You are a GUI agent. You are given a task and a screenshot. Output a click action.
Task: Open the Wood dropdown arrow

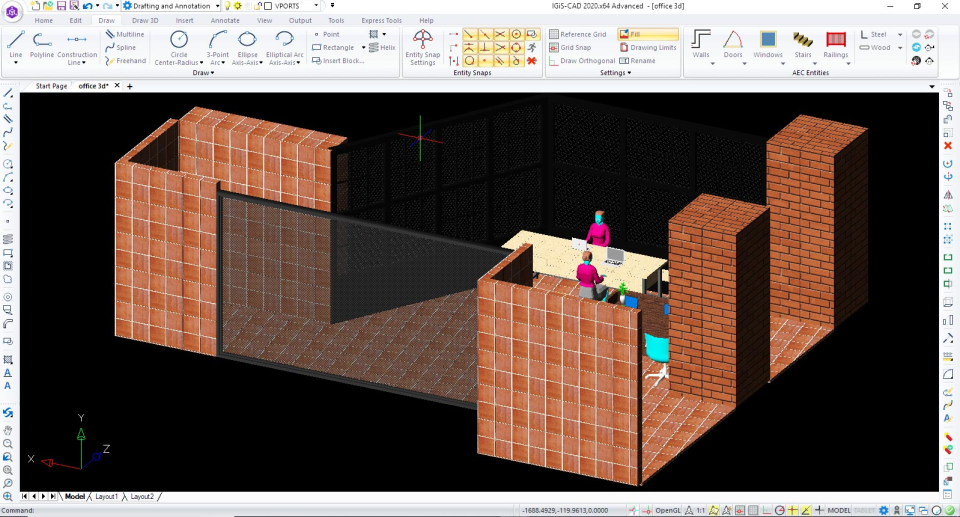click(900, 48)
